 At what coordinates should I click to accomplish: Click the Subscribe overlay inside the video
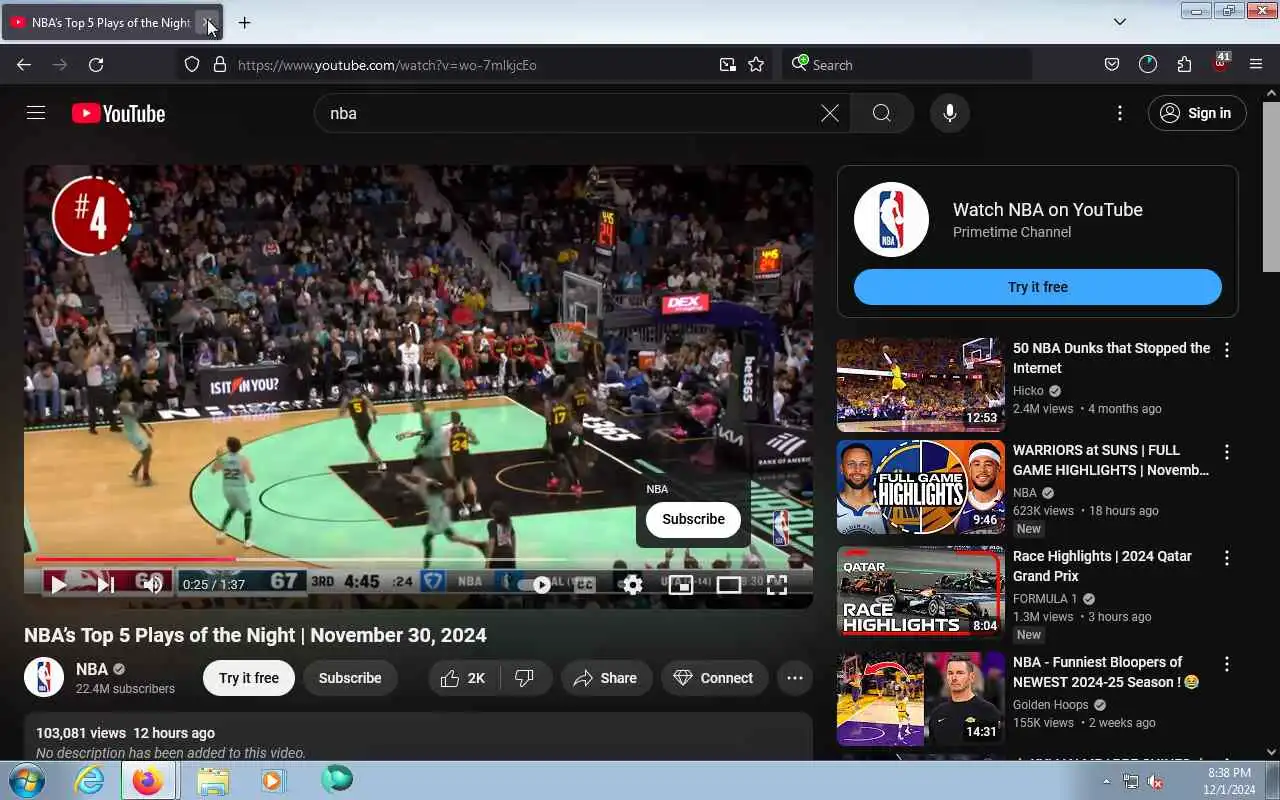pyautogui.click(x=693, y=519)
